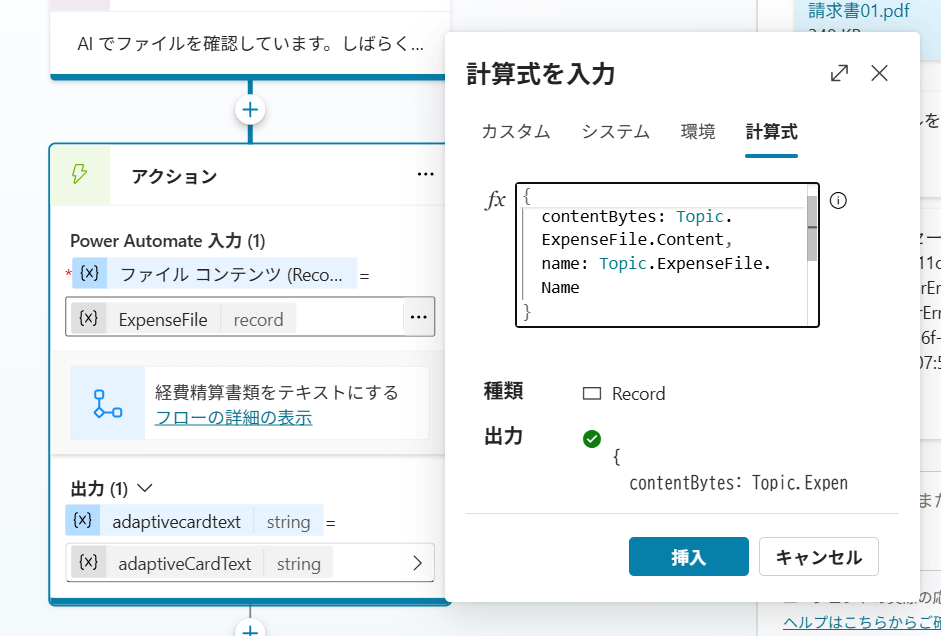Viewport: 941px width, 636px height.
Task: Click the formula editor vertical scrollbar
Action: pyautogui.click(x=812, y=229)
